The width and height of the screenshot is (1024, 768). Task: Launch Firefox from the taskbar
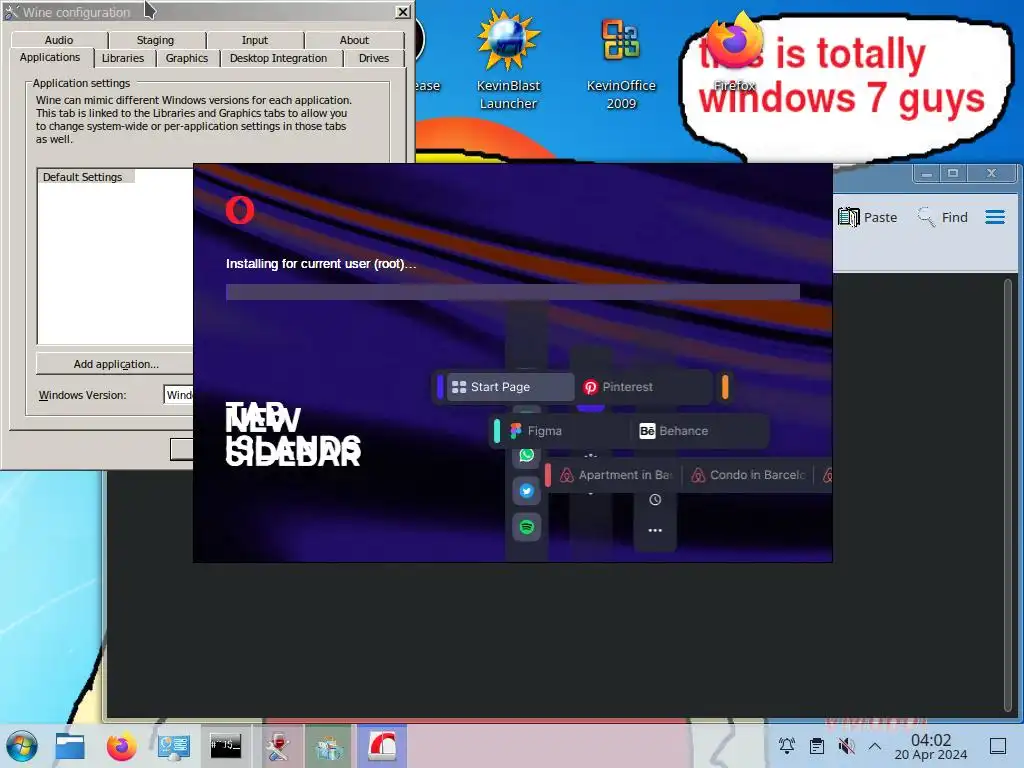(121, 746)
